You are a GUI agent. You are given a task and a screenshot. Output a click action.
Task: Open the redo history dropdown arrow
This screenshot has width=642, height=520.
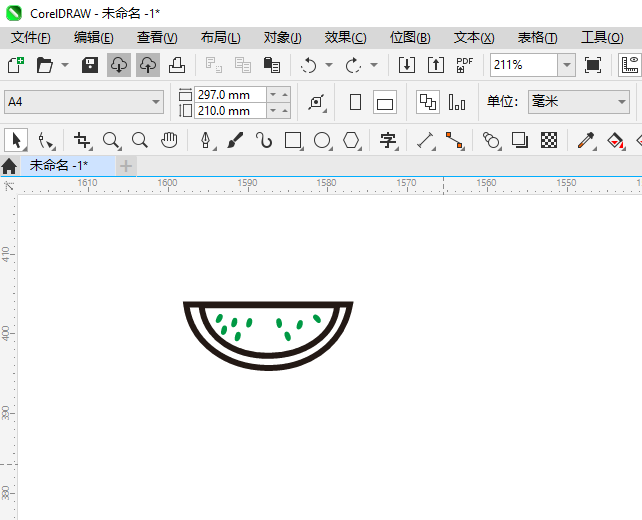(374, 65)
